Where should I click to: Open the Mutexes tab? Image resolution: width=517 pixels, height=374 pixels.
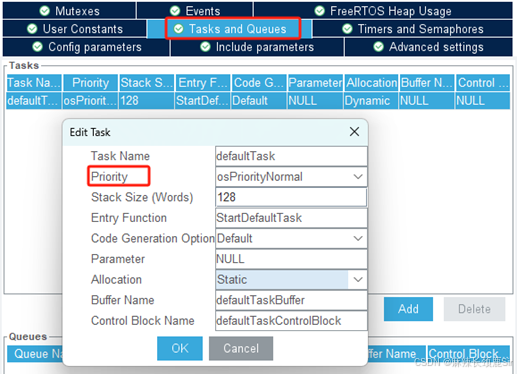coord(69,11)
